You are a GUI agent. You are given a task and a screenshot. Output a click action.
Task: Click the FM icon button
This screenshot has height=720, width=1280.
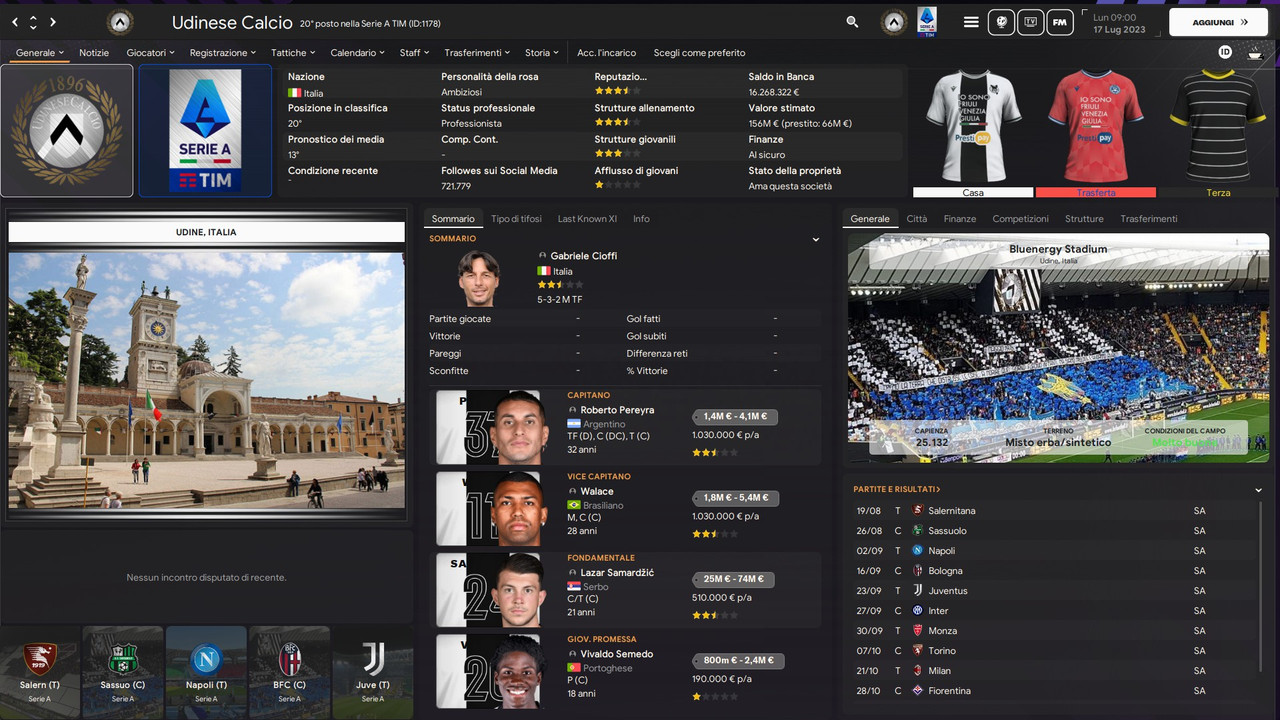pos(1060,22)
